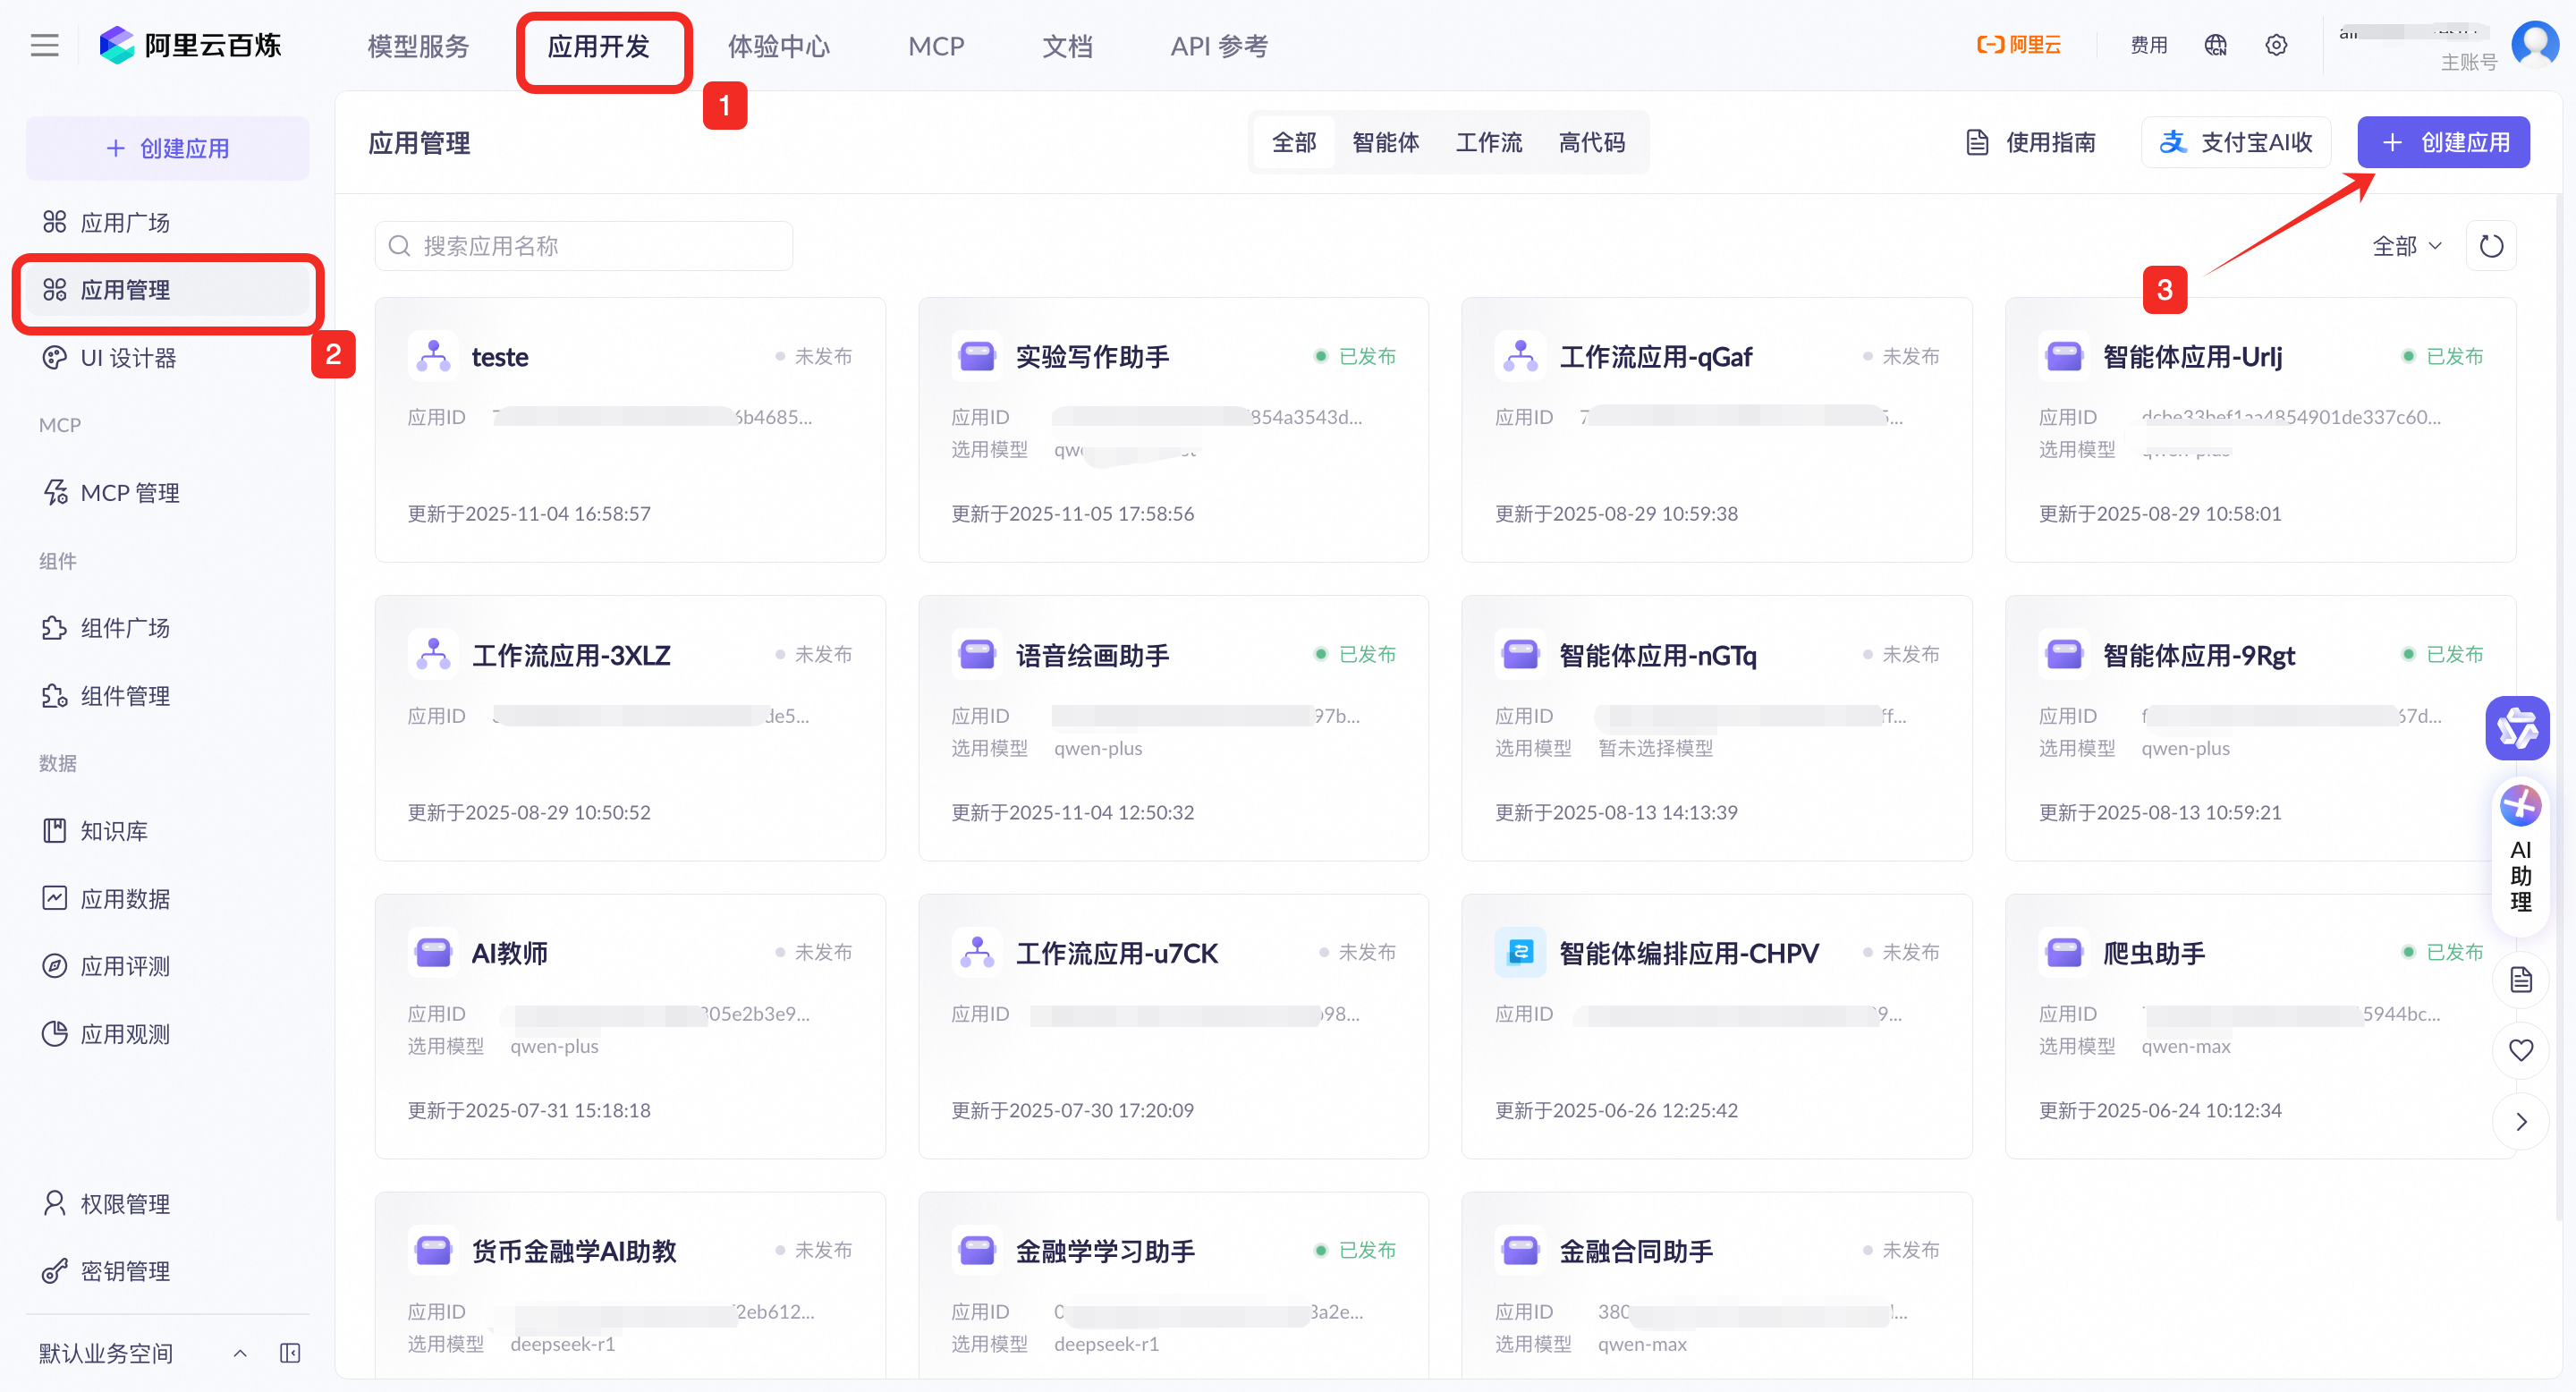Viewport: 2576px width, 1392px height.
Task: Open 知识库 in the sidebar
Action: (x=114, y=830)
